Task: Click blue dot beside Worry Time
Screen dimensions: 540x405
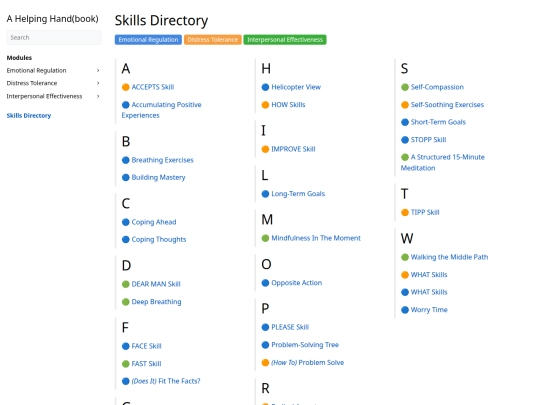Action: [405, 310]
